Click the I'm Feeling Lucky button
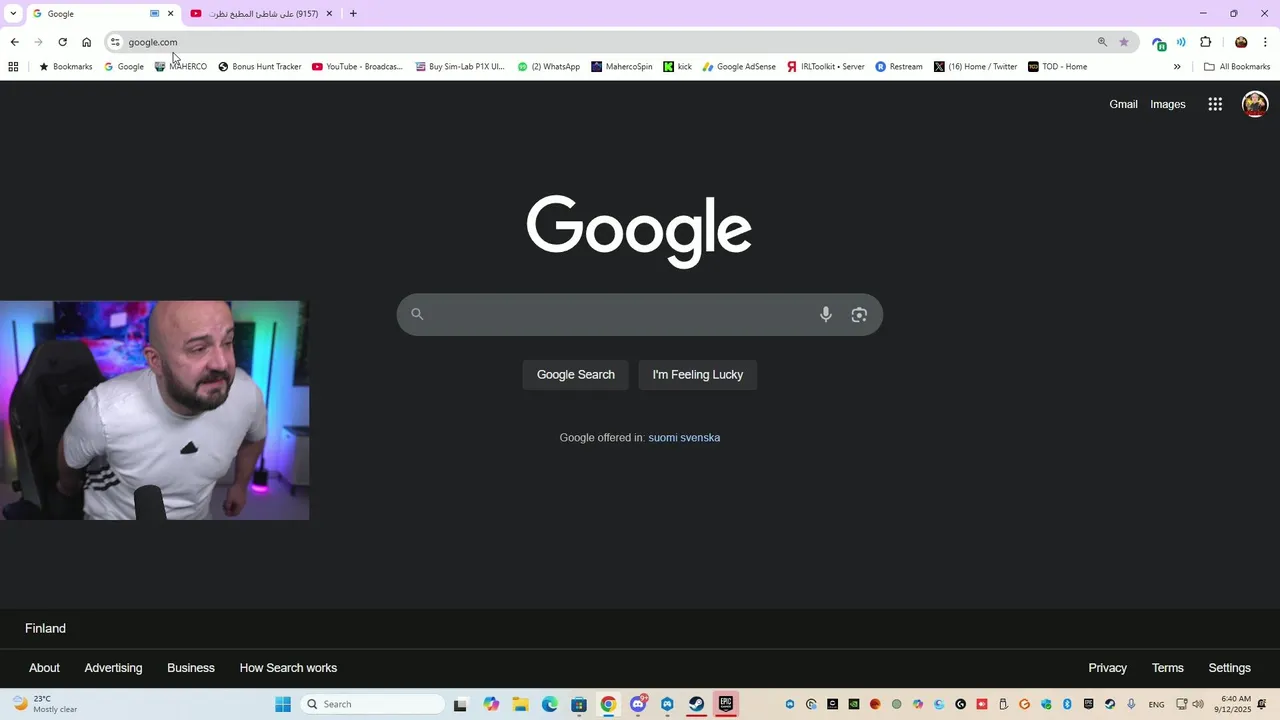 coord(698,375)
